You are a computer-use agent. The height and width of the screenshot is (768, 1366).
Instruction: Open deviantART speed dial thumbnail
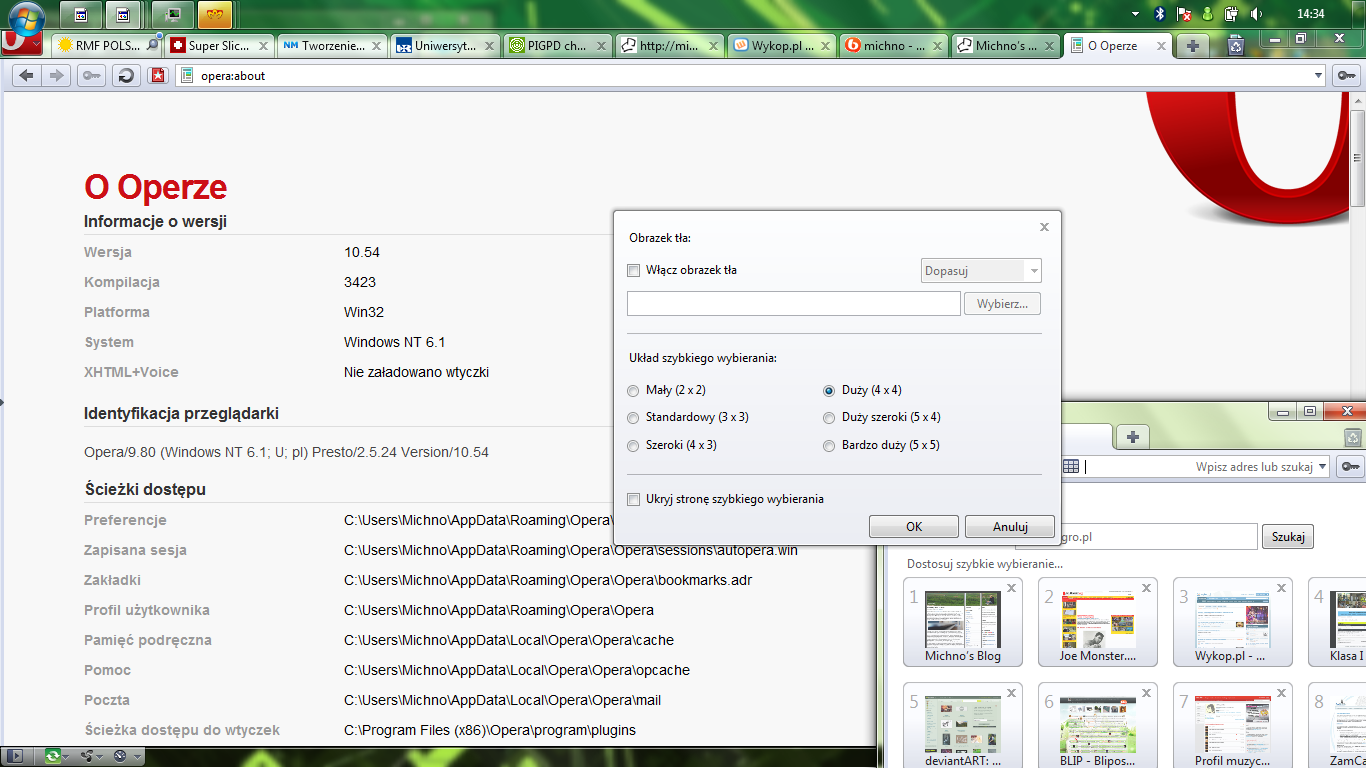point(962,724)
